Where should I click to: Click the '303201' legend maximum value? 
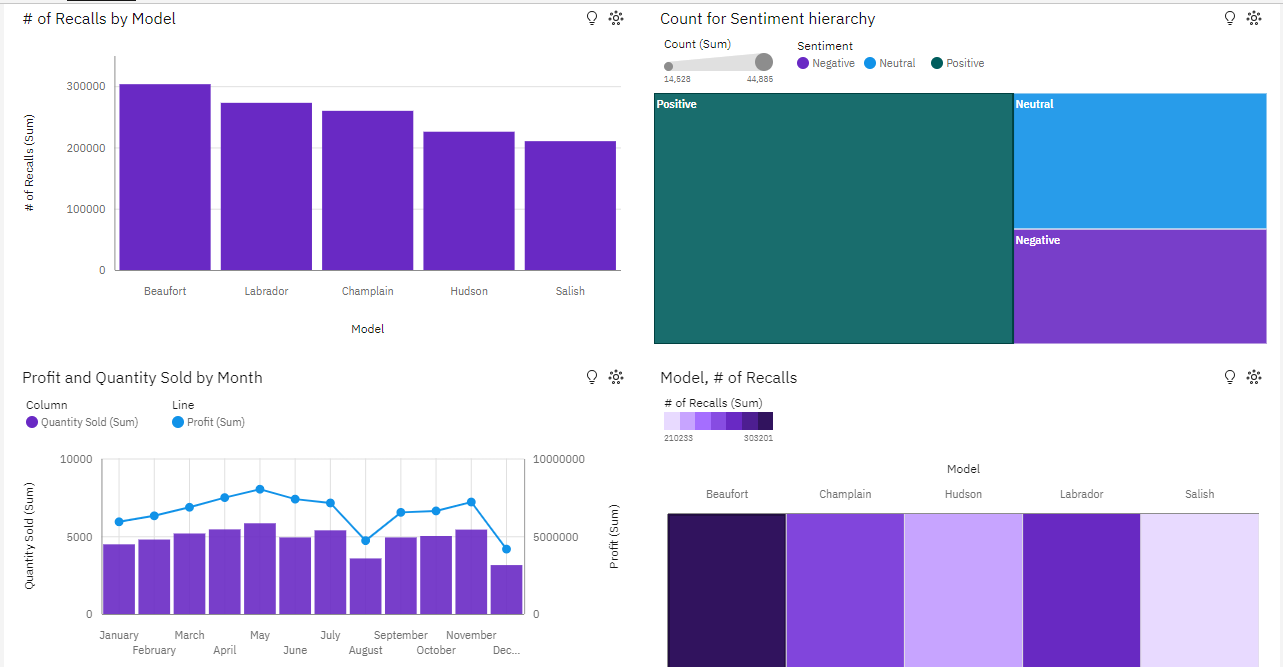759,438
